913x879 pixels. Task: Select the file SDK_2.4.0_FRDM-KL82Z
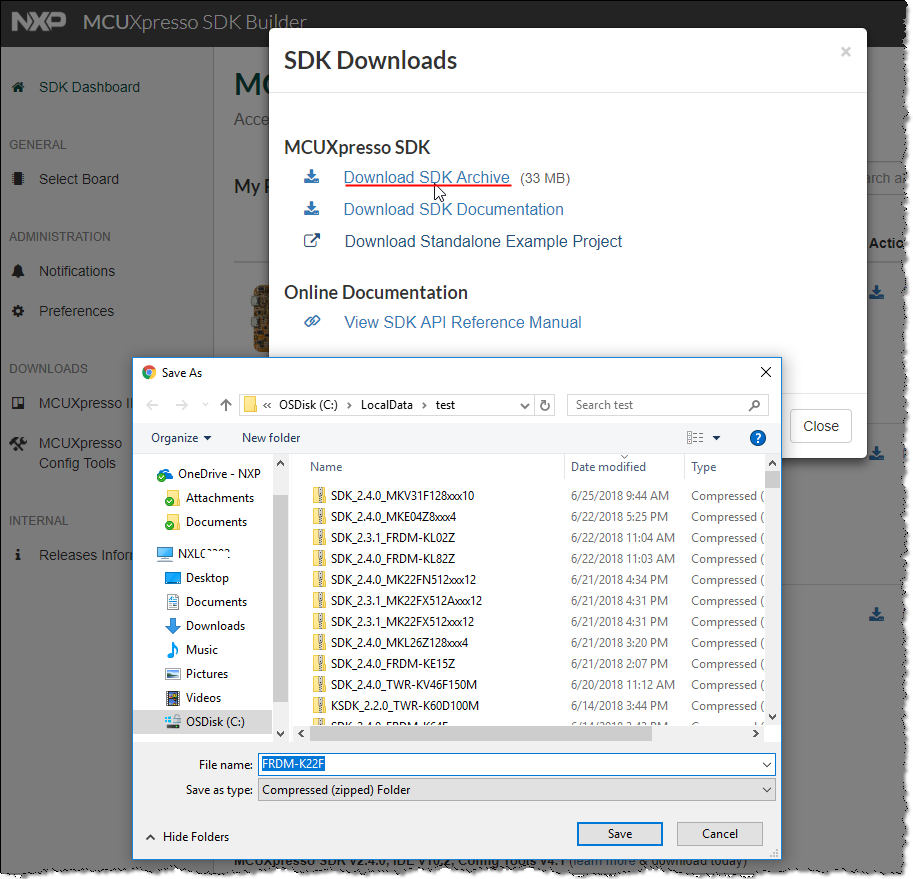(x=393, y=559)
